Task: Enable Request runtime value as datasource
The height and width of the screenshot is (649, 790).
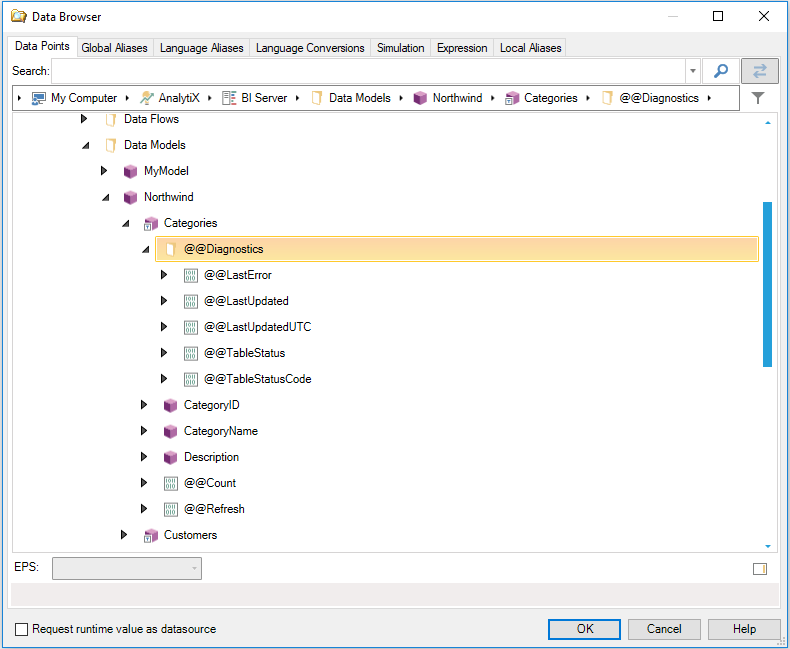Action: (22, 629)
